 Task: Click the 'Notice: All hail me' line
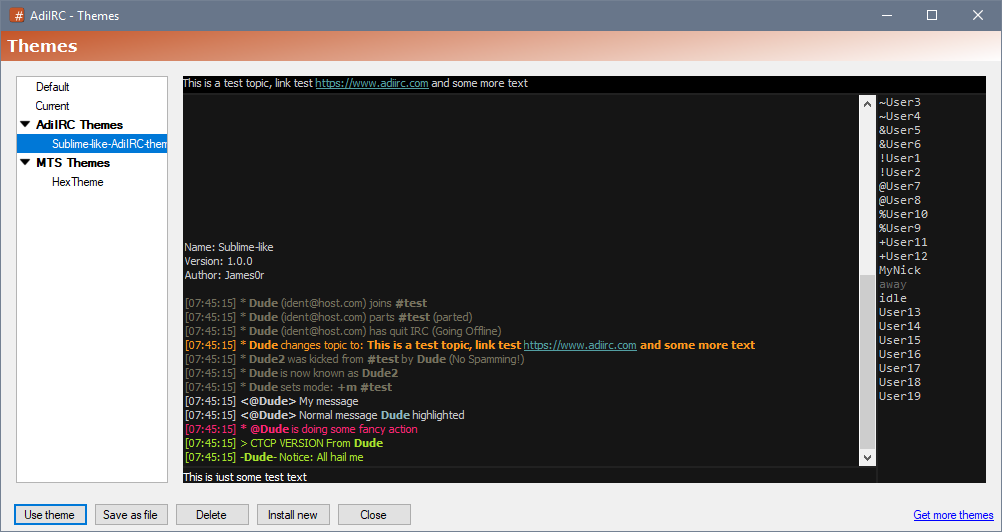pos(274,458)
